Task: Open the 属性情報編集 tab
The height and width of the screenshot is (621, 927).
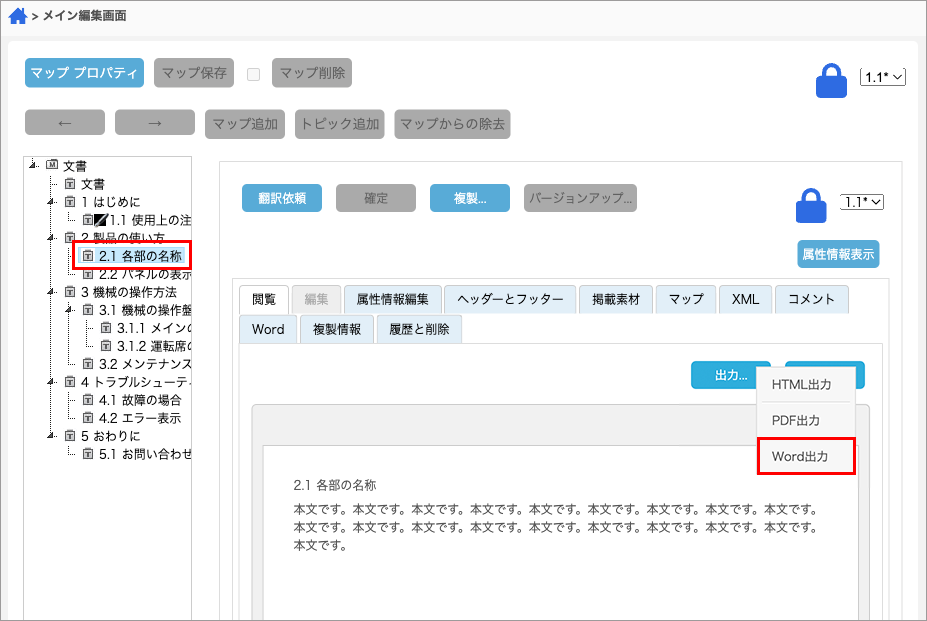Action: (393, 299)
